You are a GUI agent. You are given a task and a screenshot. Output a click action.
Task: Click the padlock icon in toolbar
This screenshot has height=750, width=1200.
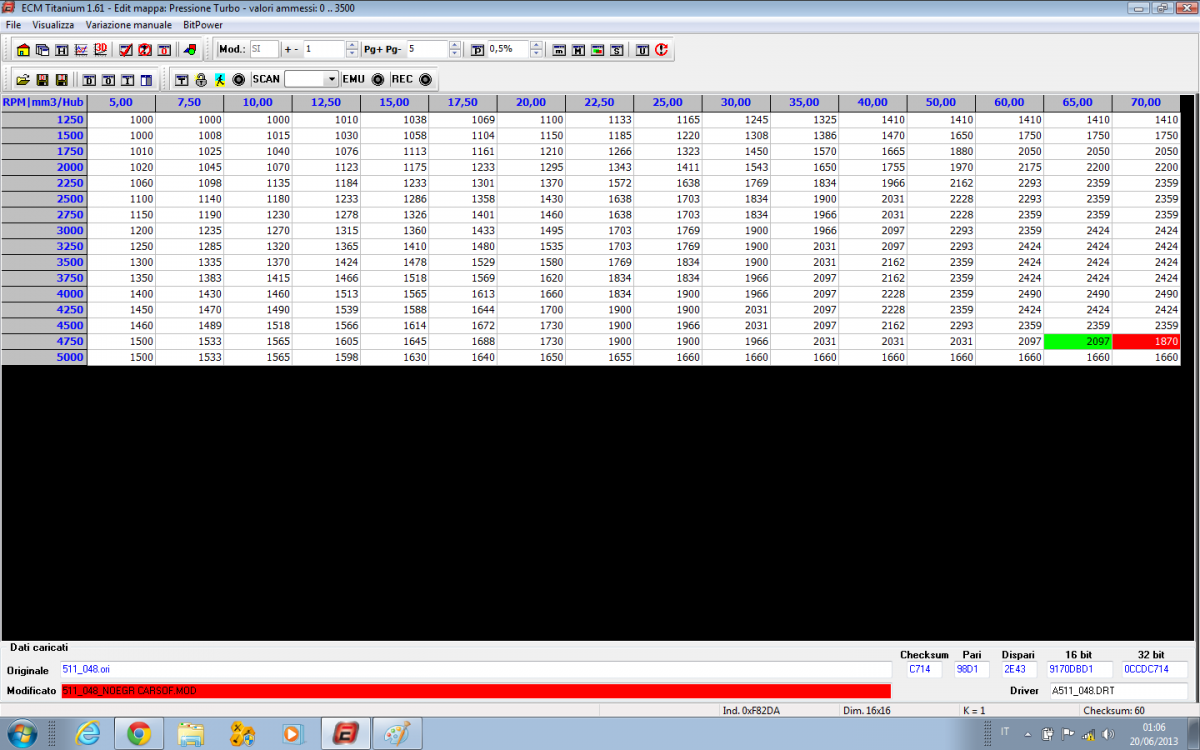point(200,79)
